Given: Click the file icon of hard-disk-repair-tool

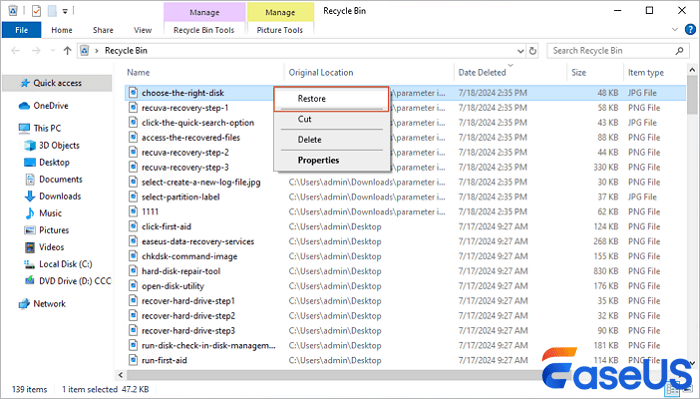Looking at the screenshot, I should tap(133, 271).
